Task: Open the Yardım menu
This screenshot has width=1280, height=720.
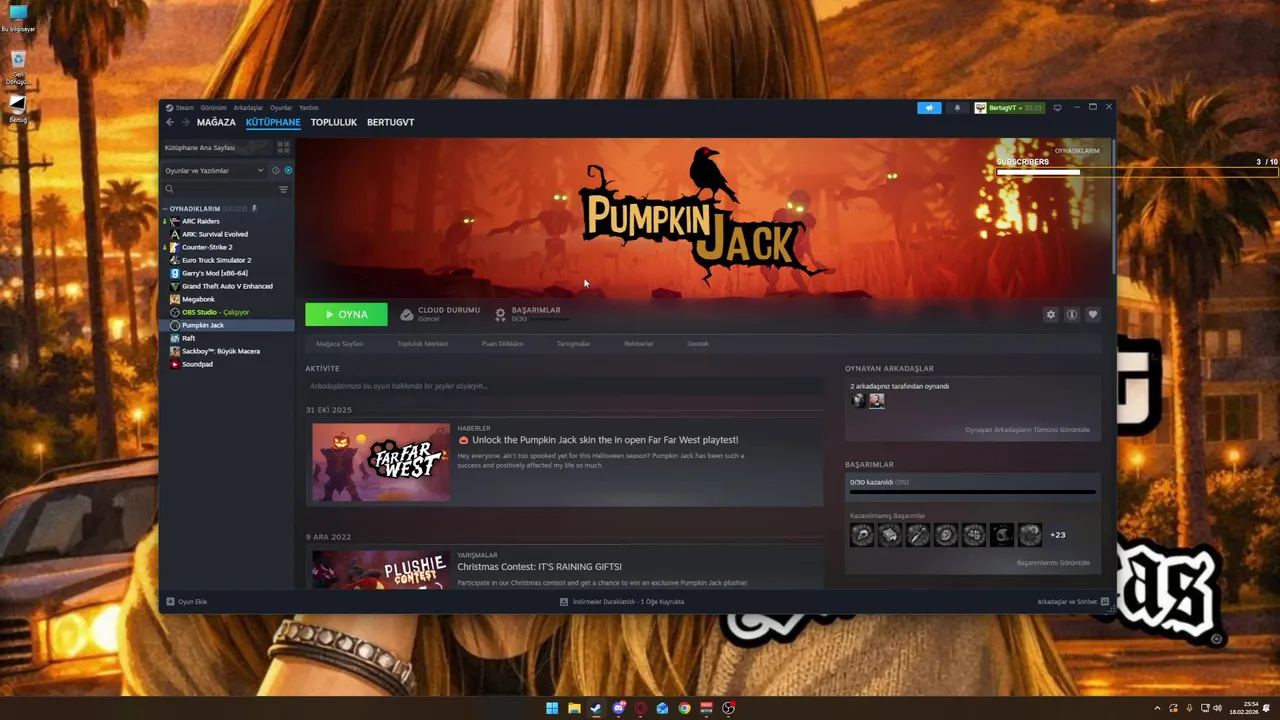Action: (309, 108)
